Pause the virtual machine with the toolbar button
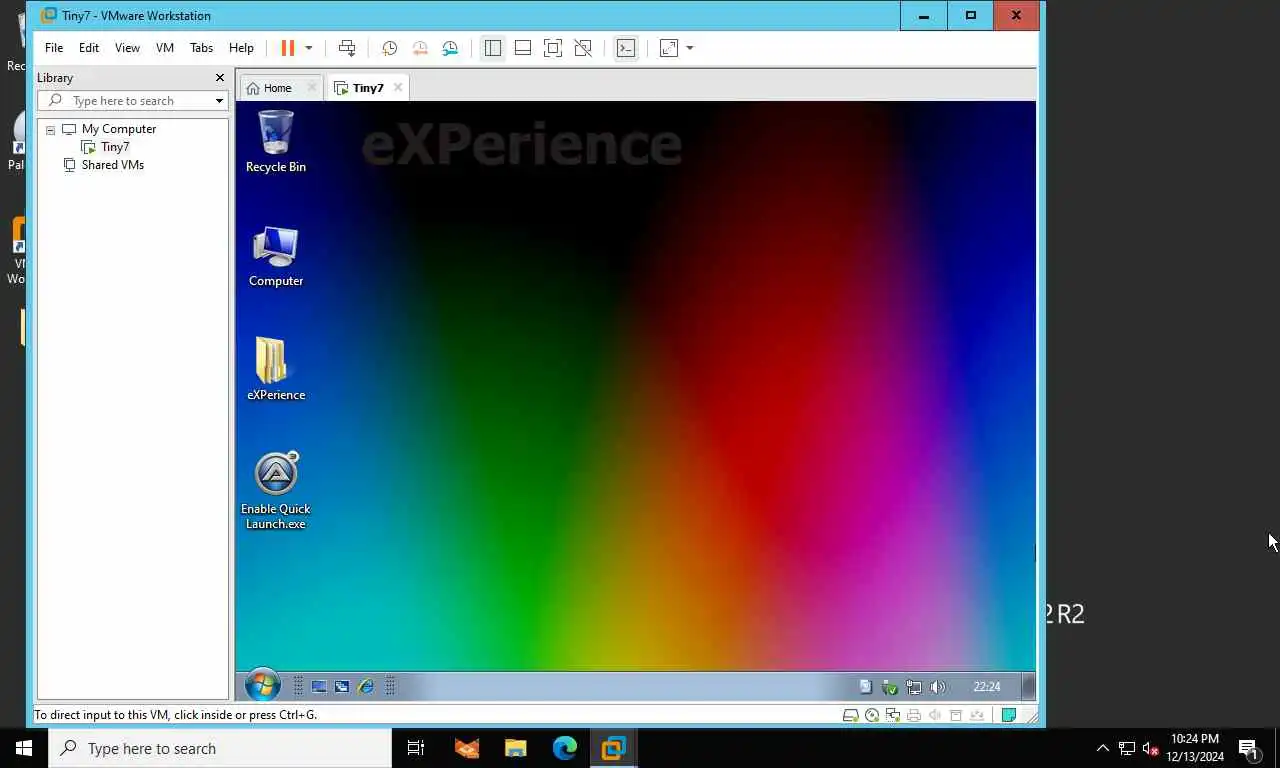The image size is (1280, 768). [287, 48]
